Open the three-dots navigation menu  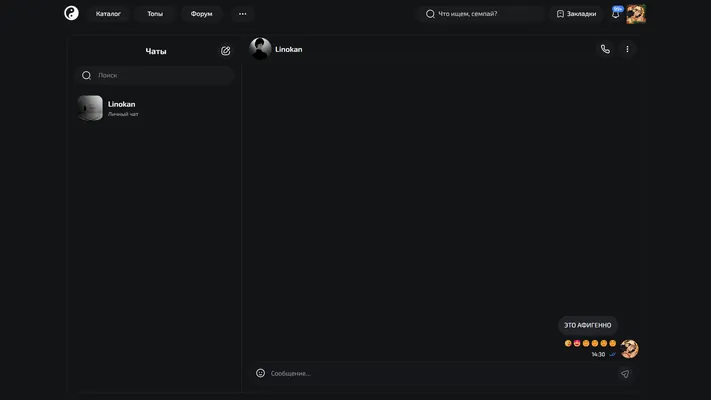click(243, 14)
